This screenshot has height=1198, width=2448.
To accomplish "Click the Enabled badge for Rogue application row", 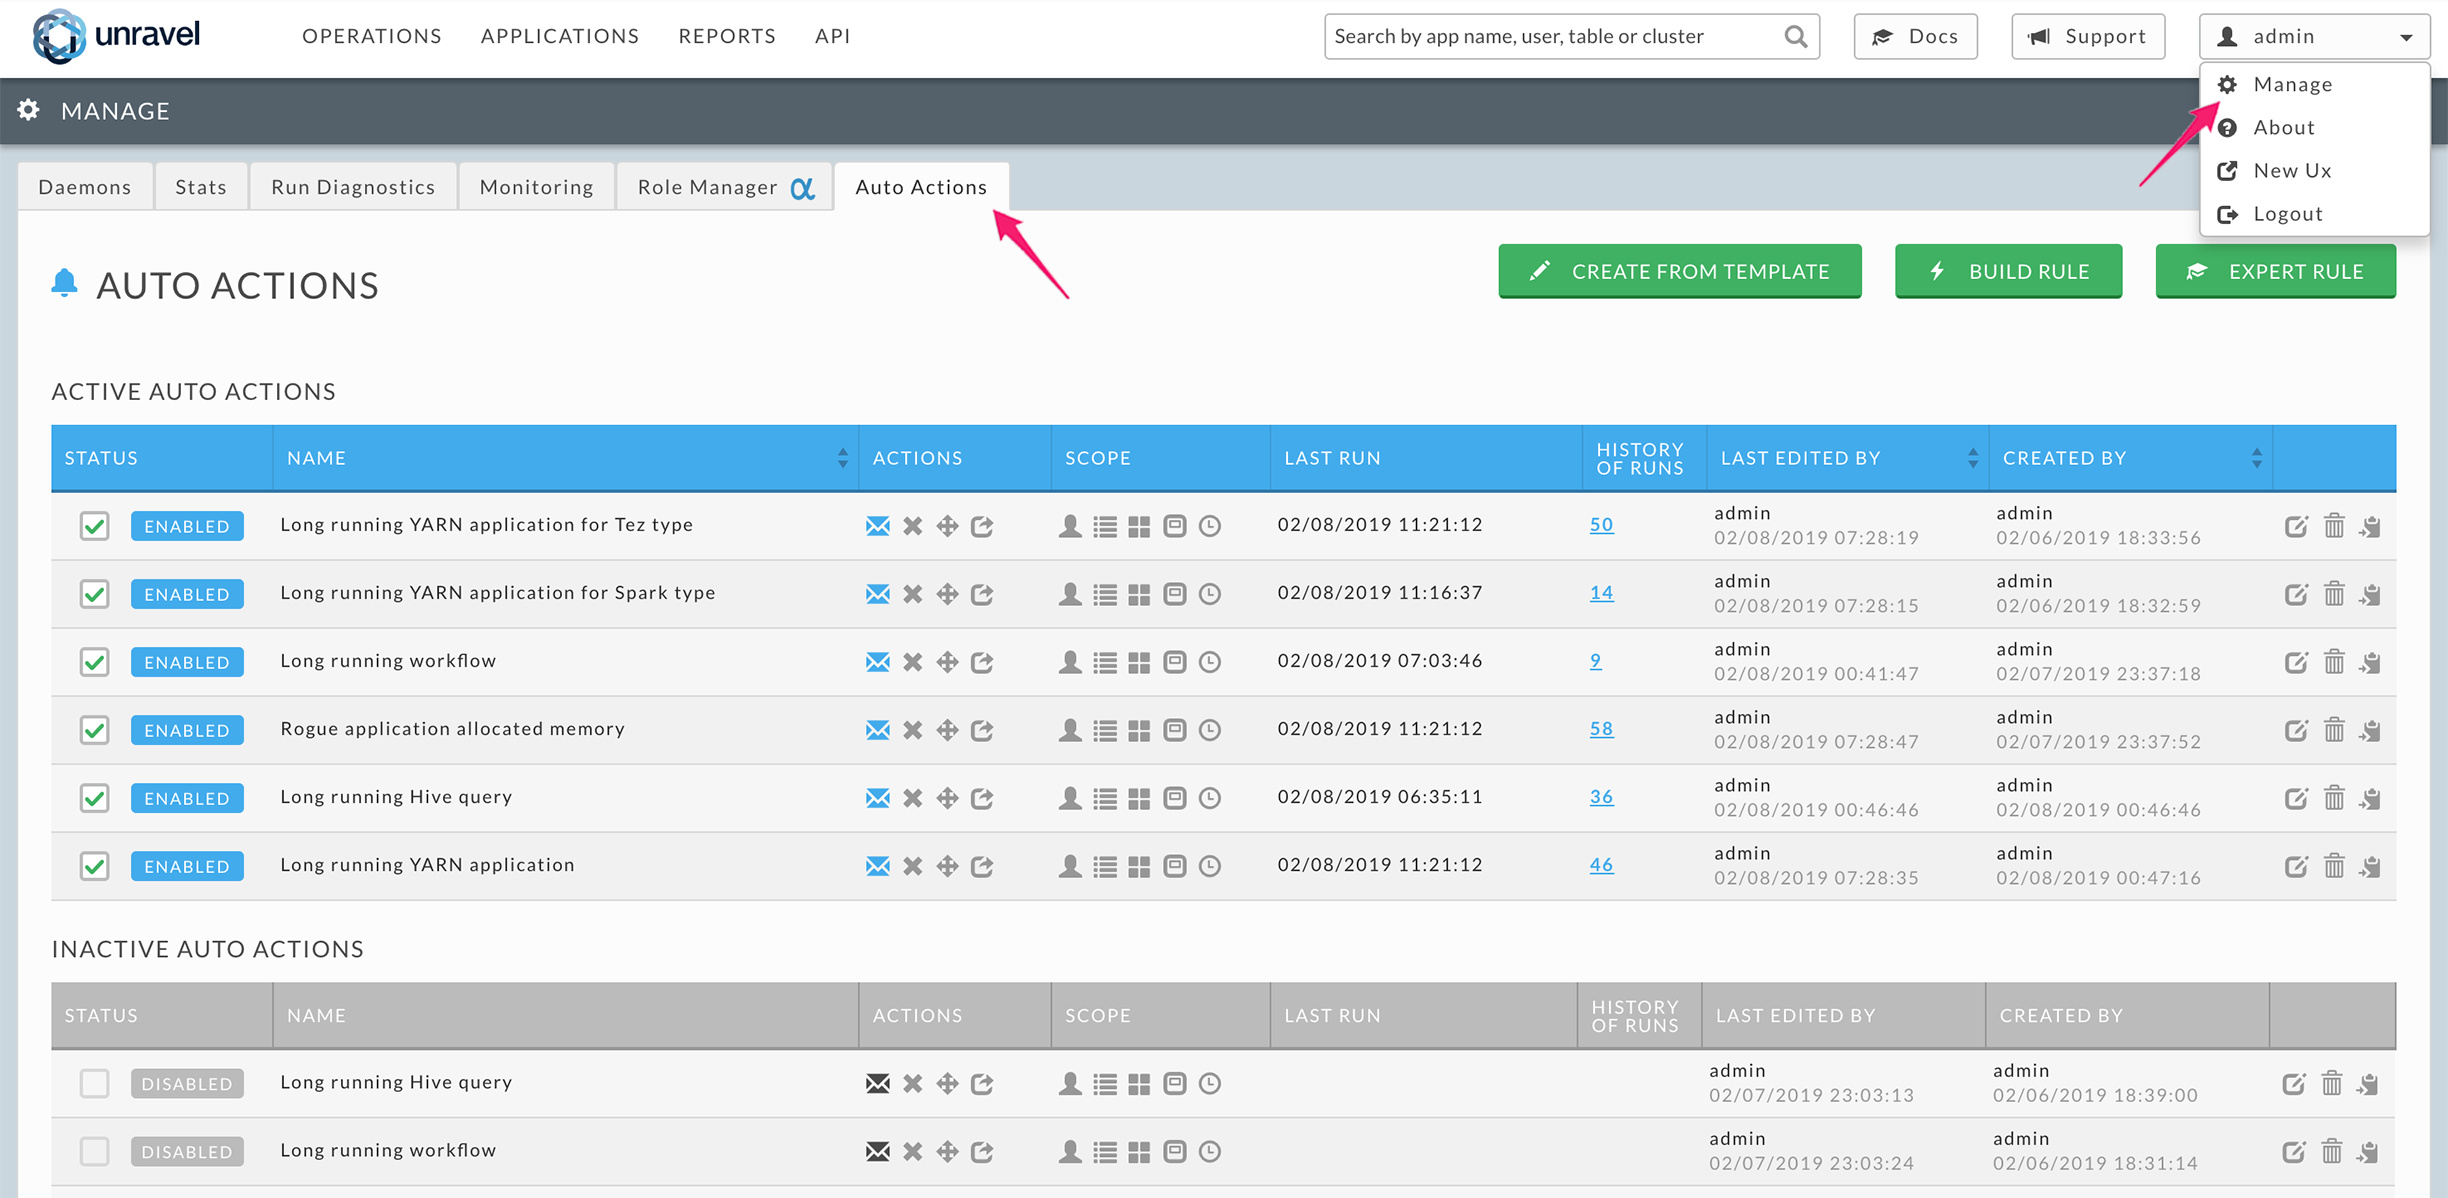I will [x=187, y=730].
